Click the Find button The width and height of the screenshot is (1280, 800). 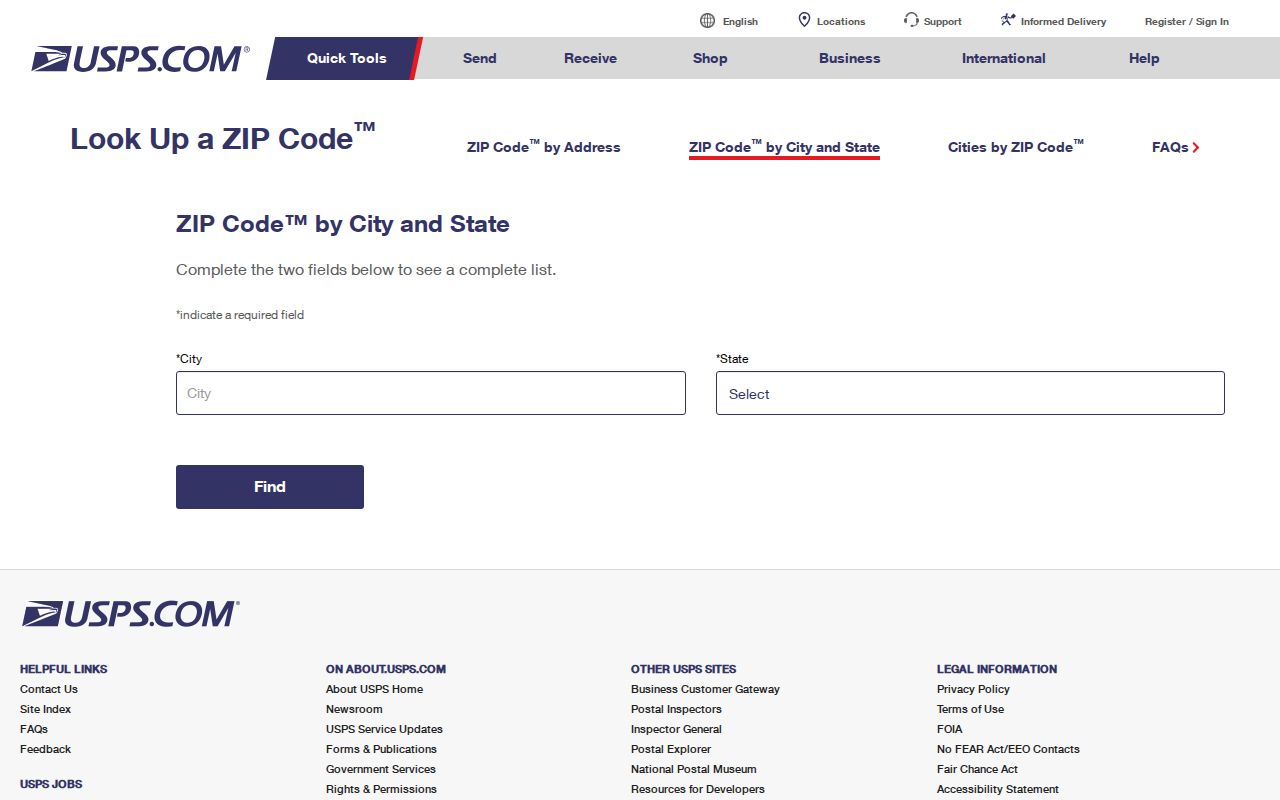point(270,487)
